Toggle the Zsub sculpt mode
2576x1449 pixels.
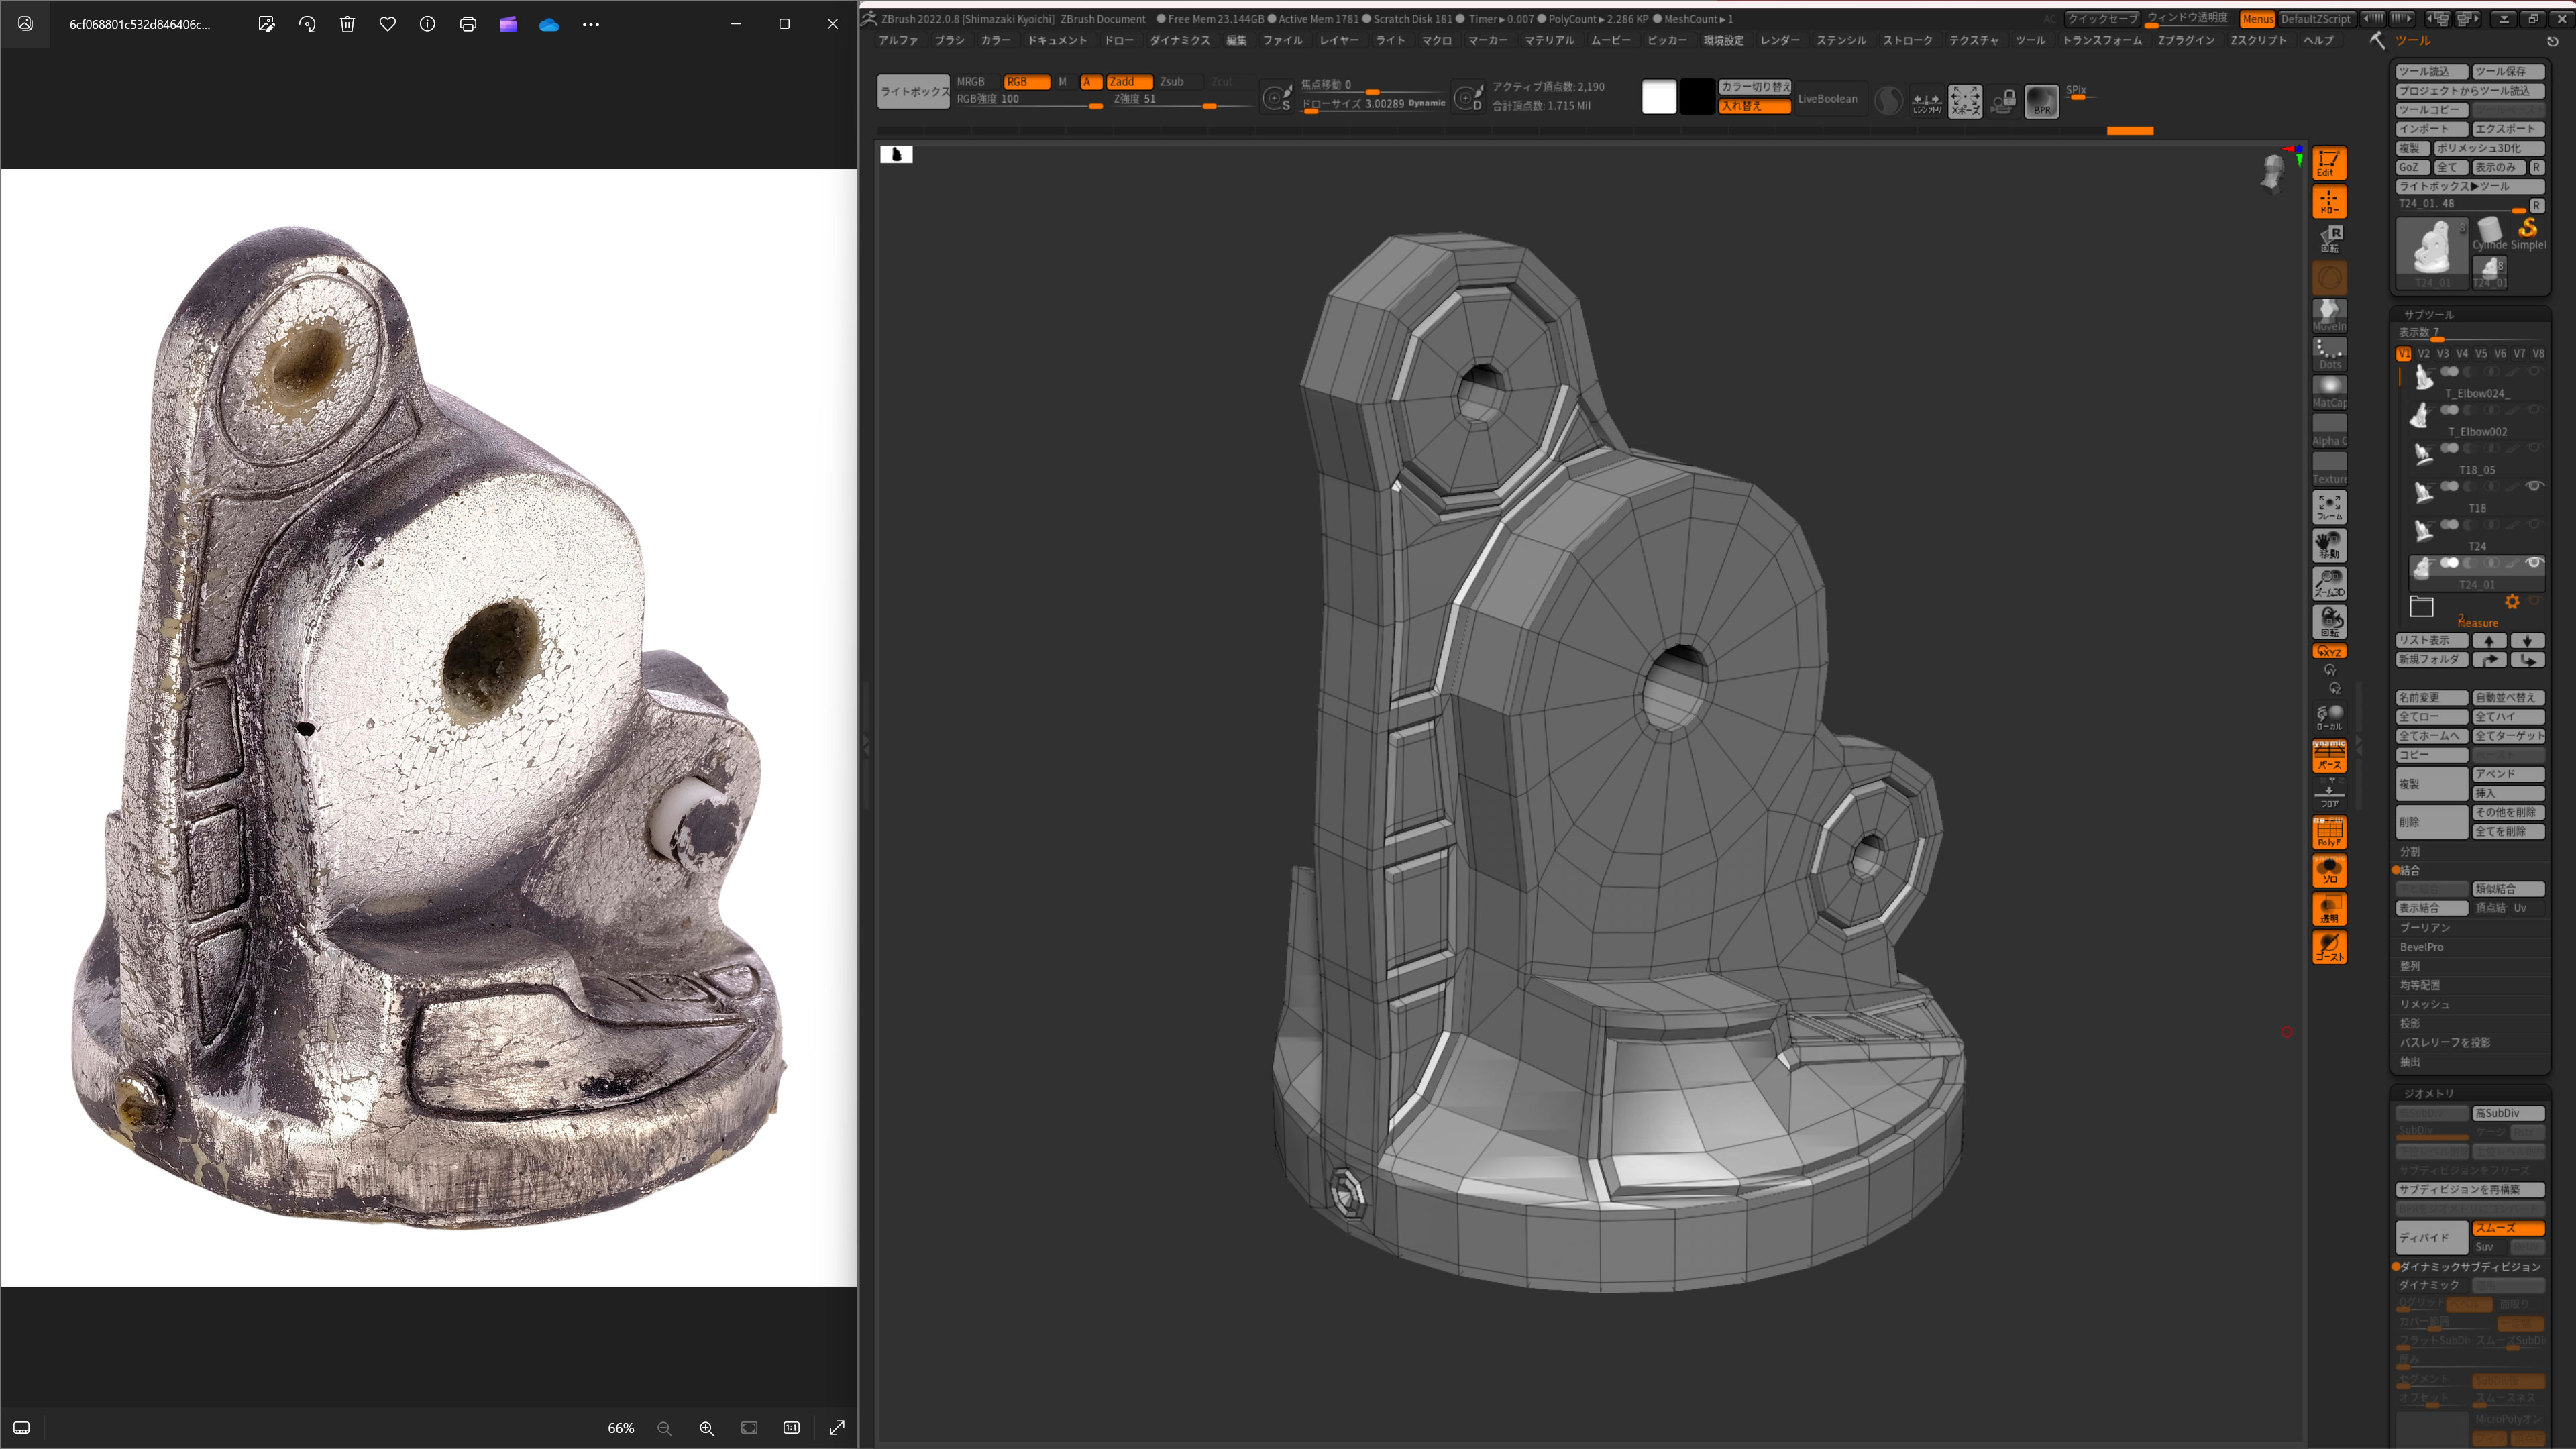click(x=1172, y=82)
